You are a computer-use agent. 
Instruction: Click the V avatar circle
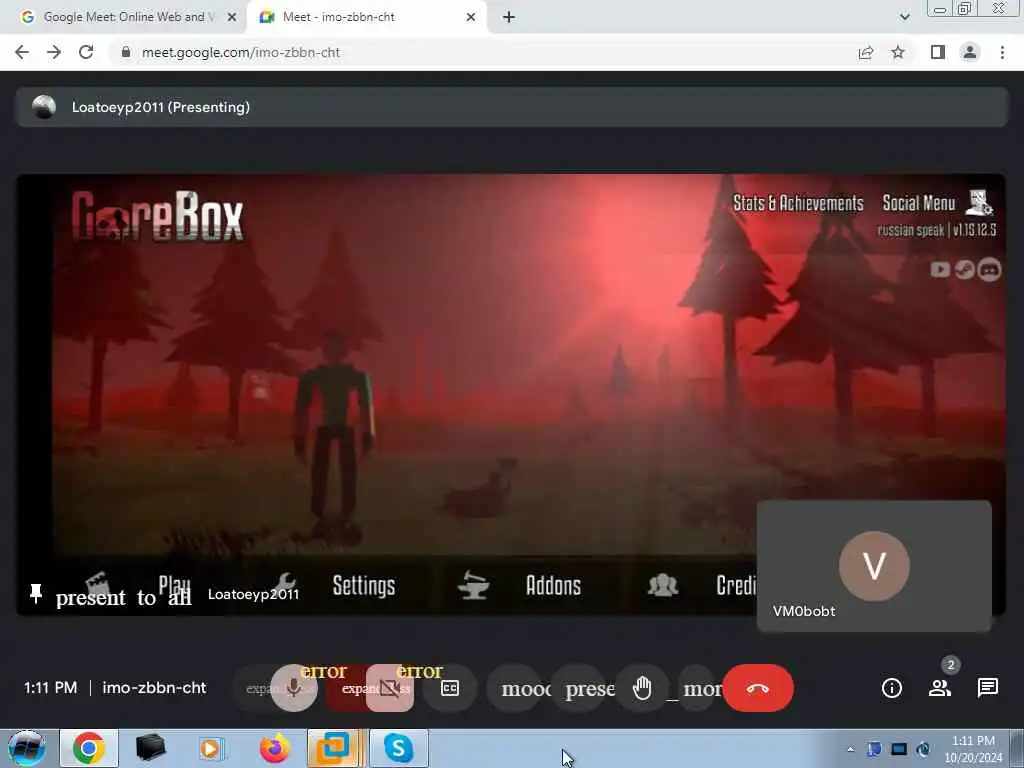[874, 566]
